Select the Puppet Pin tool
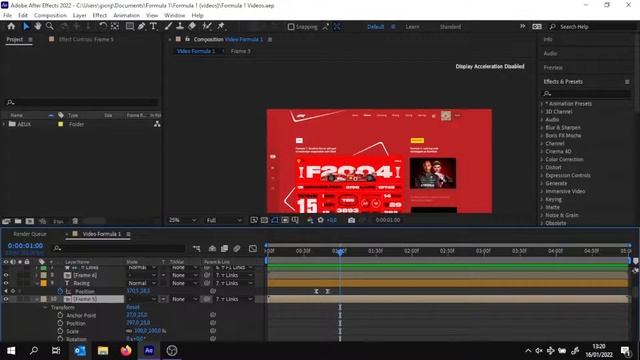 coord(221,26)
